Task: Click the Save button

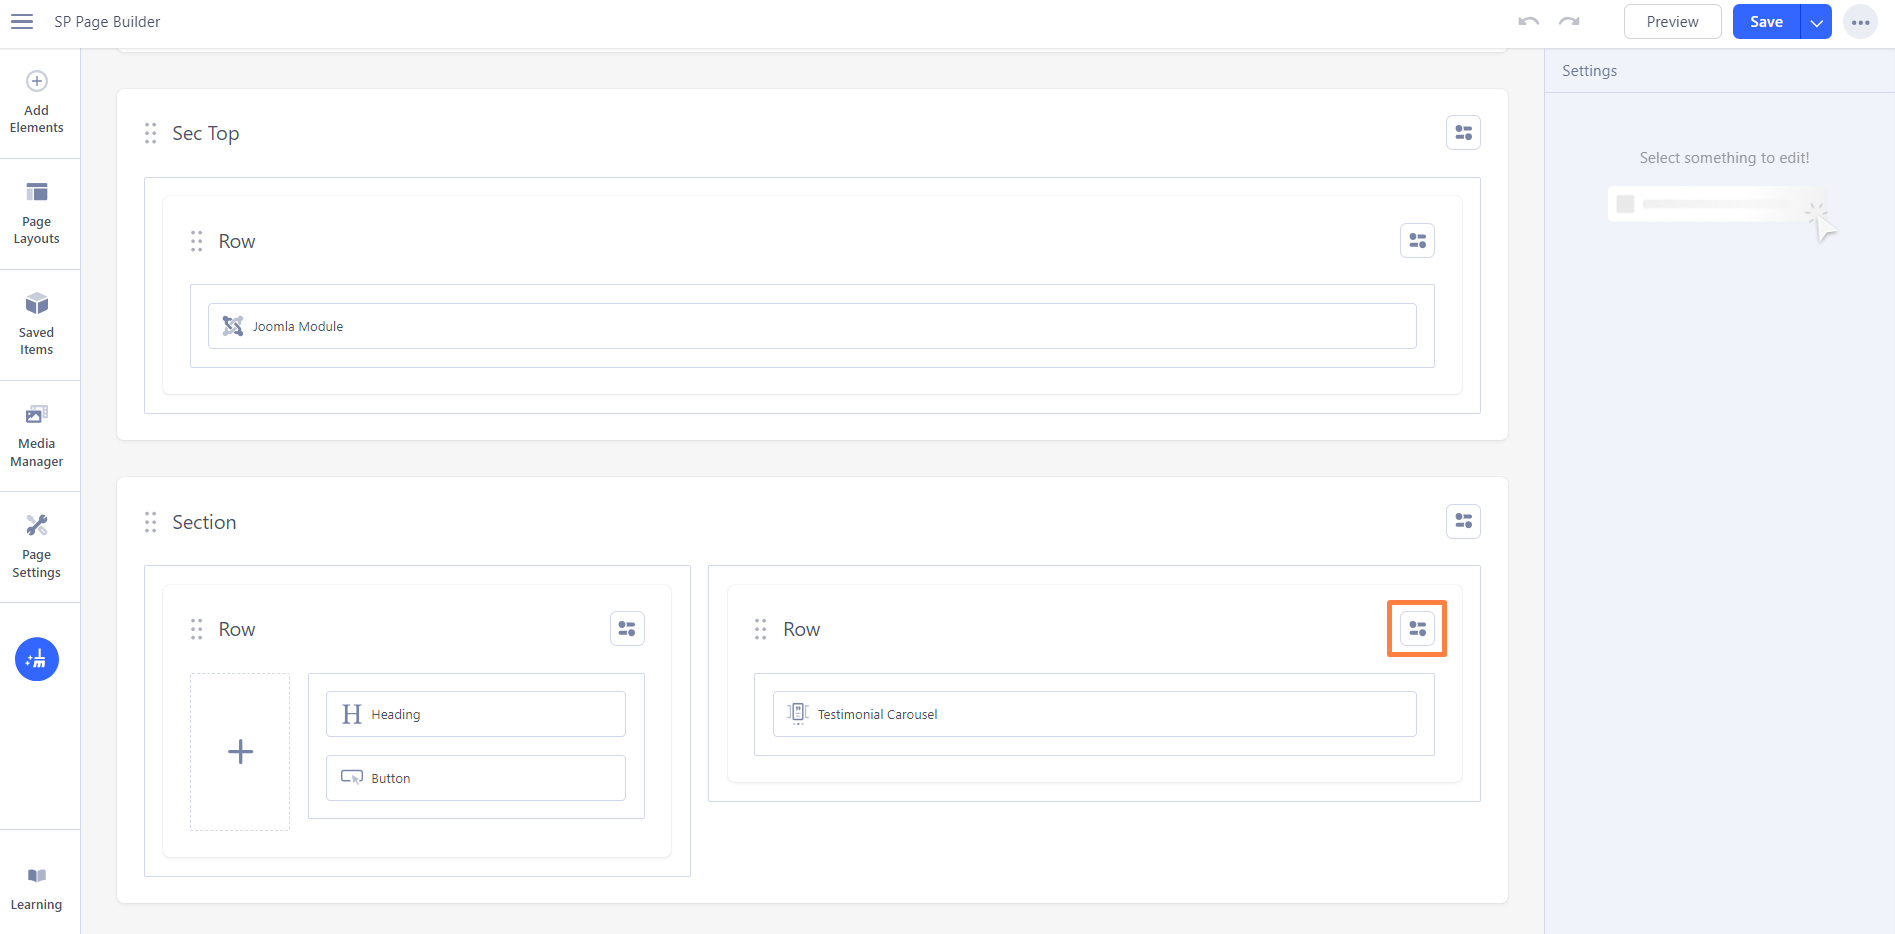Action: (1766, 22)
